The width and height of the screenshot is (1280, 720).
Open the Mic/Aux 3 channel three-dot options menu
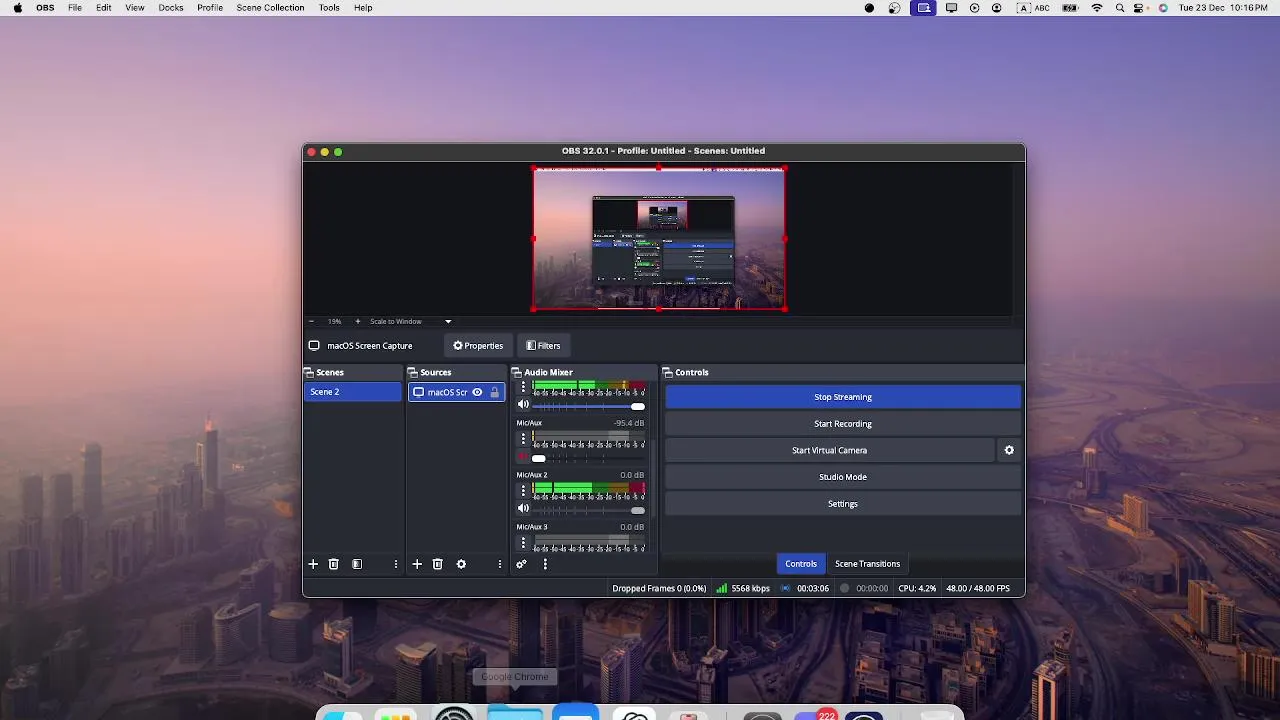(x=522, y=543)
